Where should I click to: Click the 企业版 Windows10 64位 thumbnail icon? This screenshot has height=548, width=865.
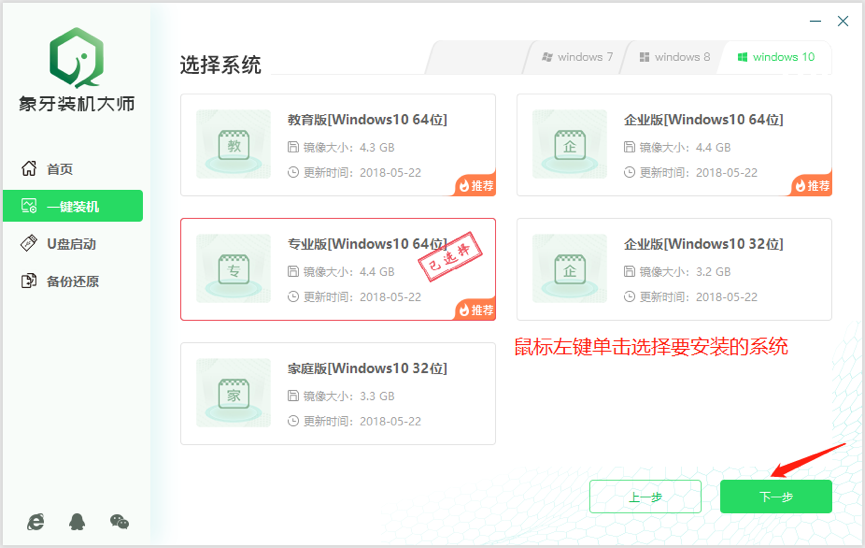tap(569, 145)
